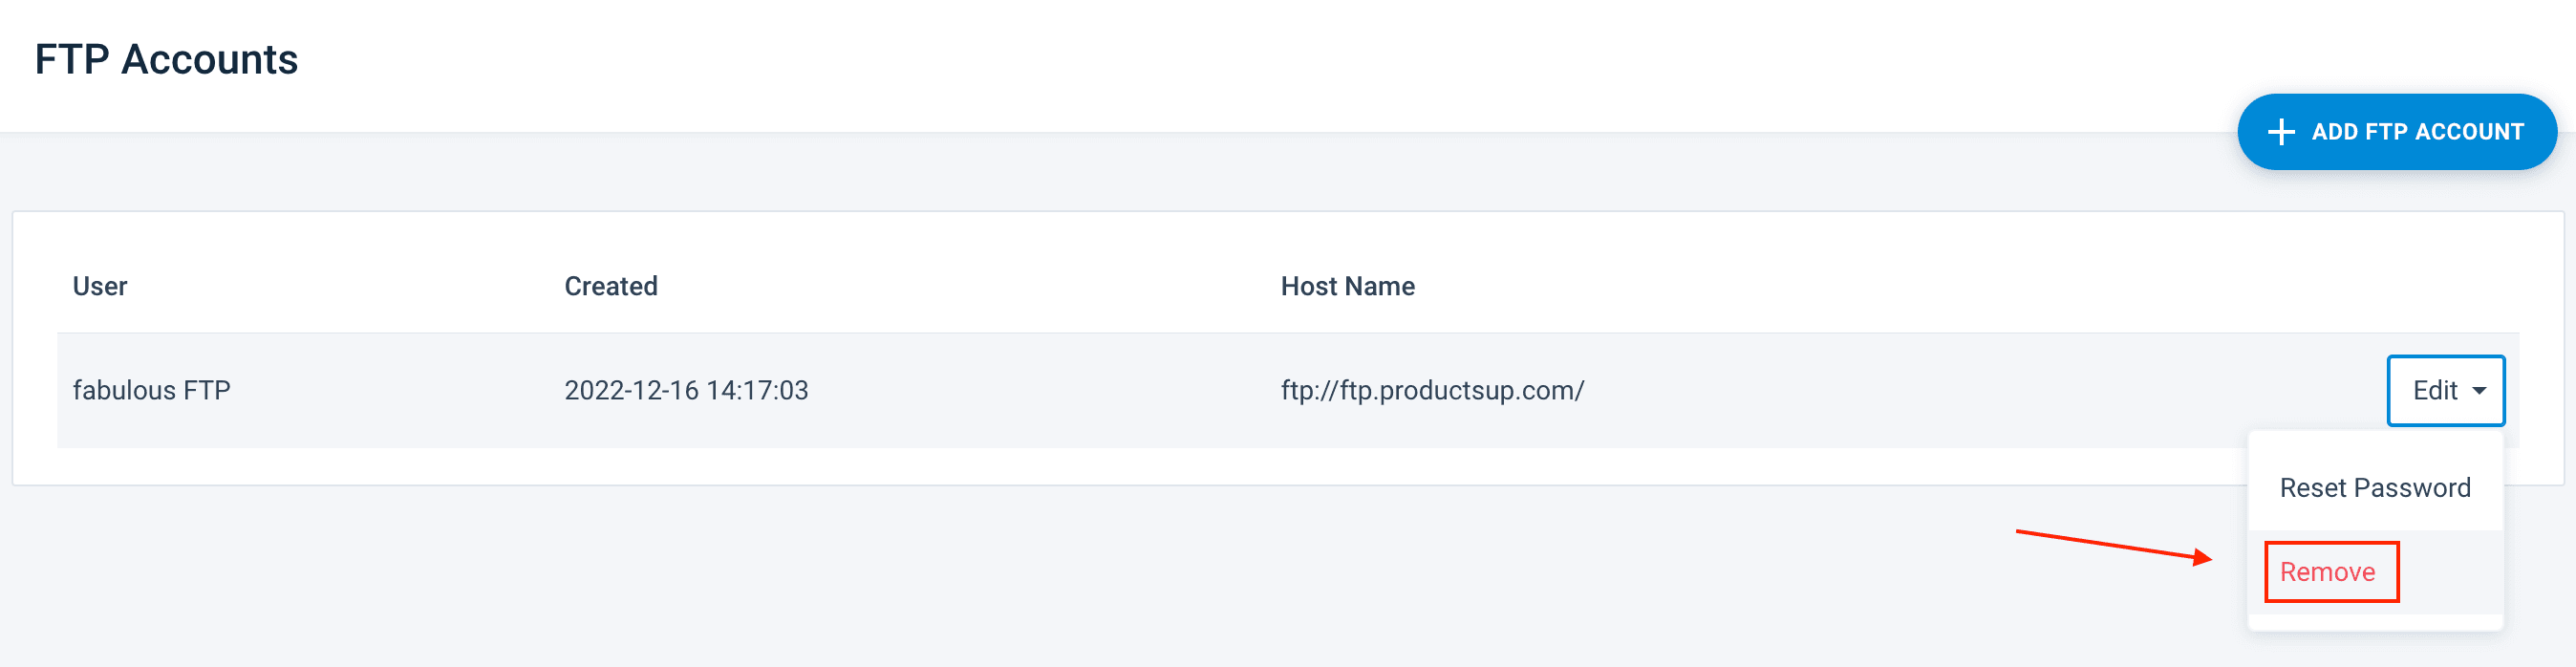Select the fabulous FTP user name
2576x667 pixels.
(x=151, y=390)
